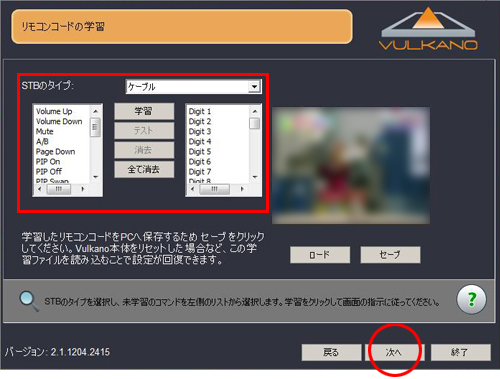Select Digit 6 in the right list

point(200,162)
